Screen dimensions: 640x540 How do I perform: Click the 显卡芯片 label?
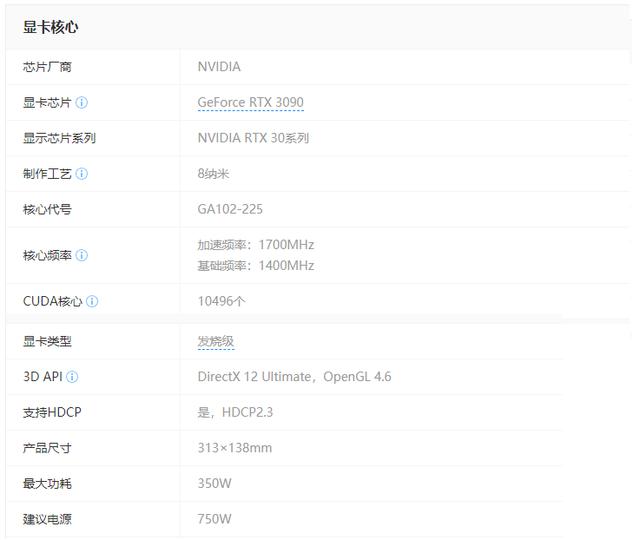(47, 102)
